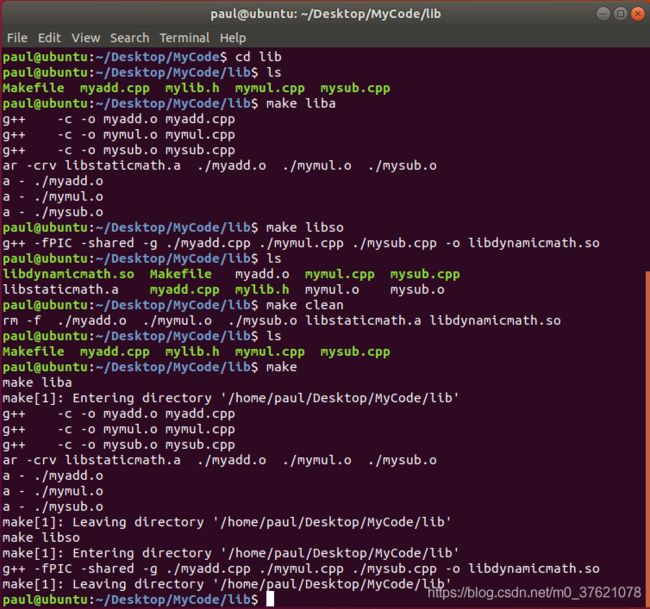The height and width of the screenshot is (609, 650).
Task: Minimize the terminal window
Action: coord(603,14)
